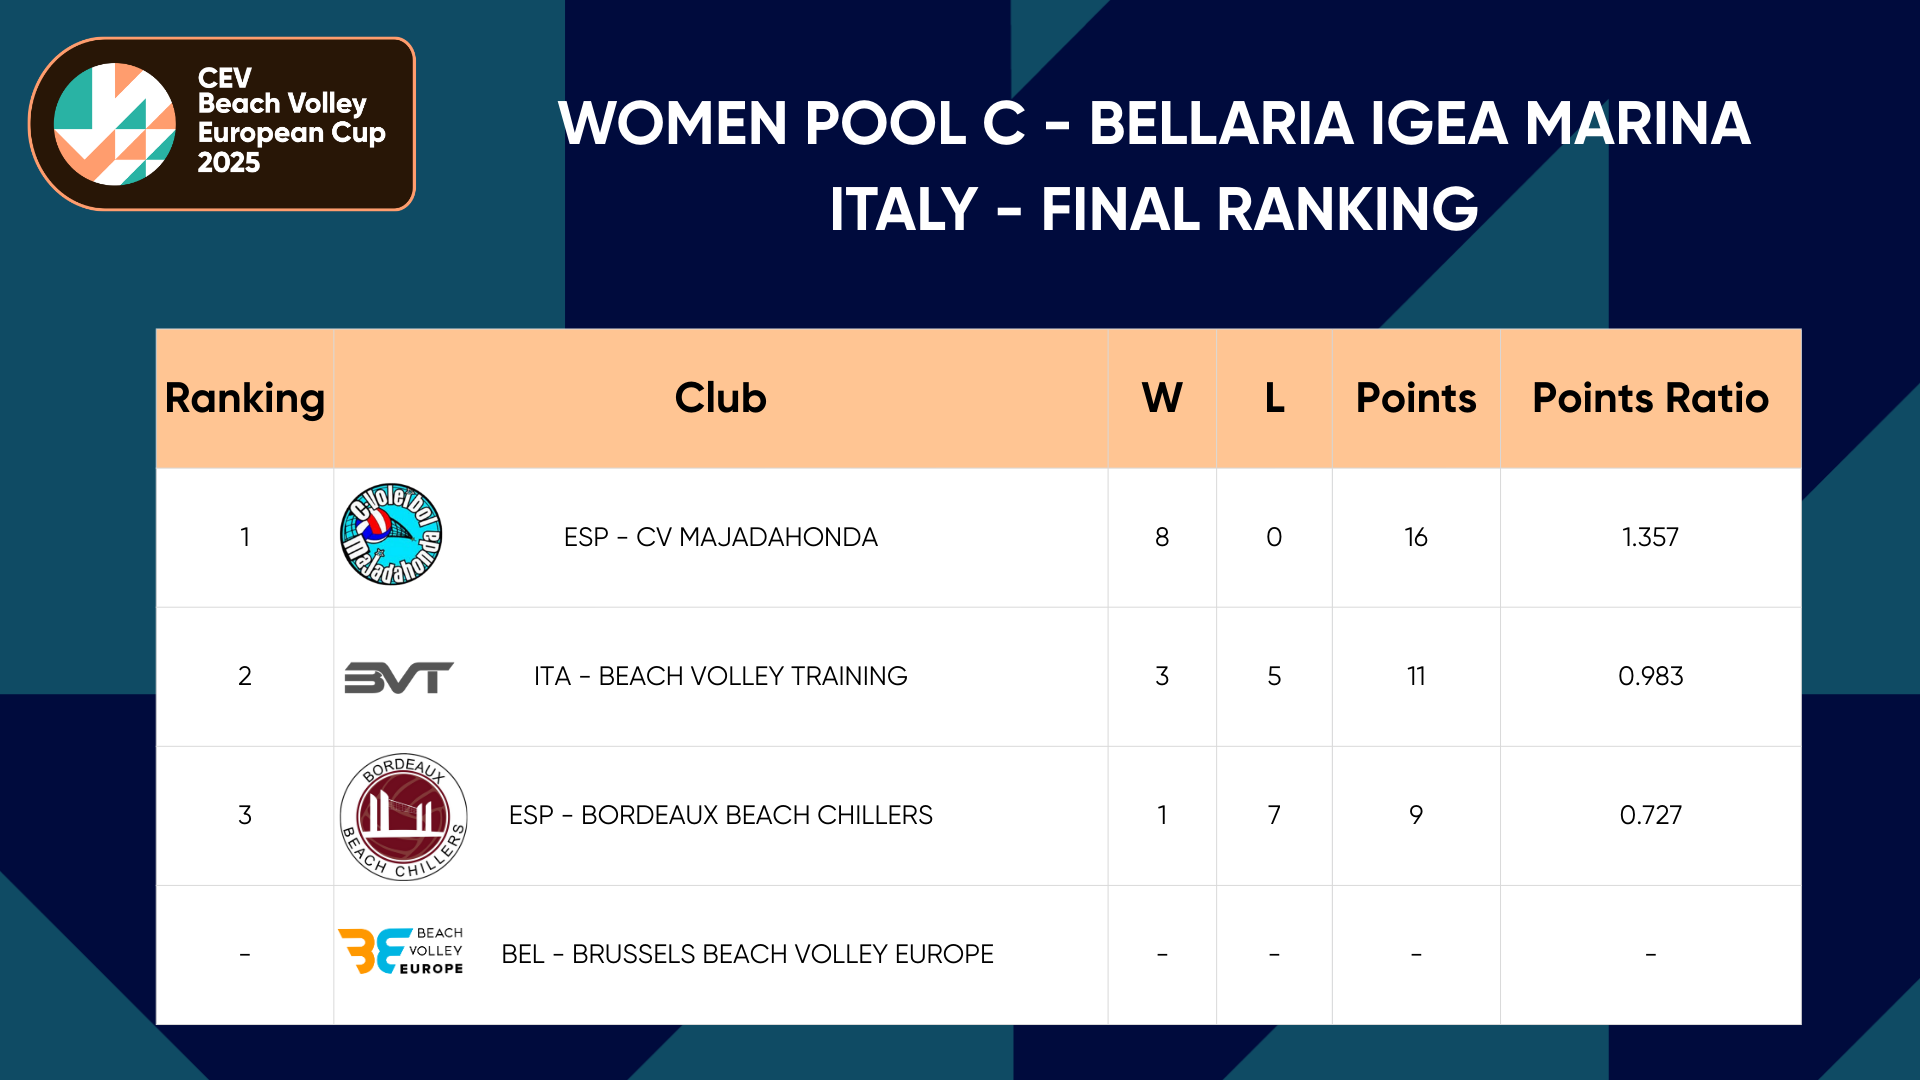This screenshot has width=1920, height=1080.
Task: Select ESP - CV MAJADAHONDA club name
Action: pyautogui.click(x=720, y=537)
